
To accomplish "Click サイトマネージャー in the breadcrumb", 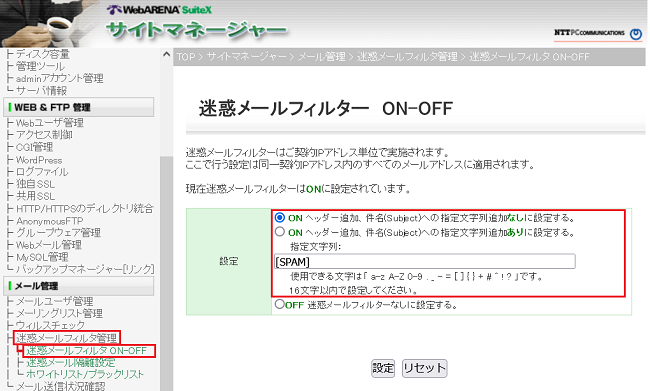I will 246,57.
